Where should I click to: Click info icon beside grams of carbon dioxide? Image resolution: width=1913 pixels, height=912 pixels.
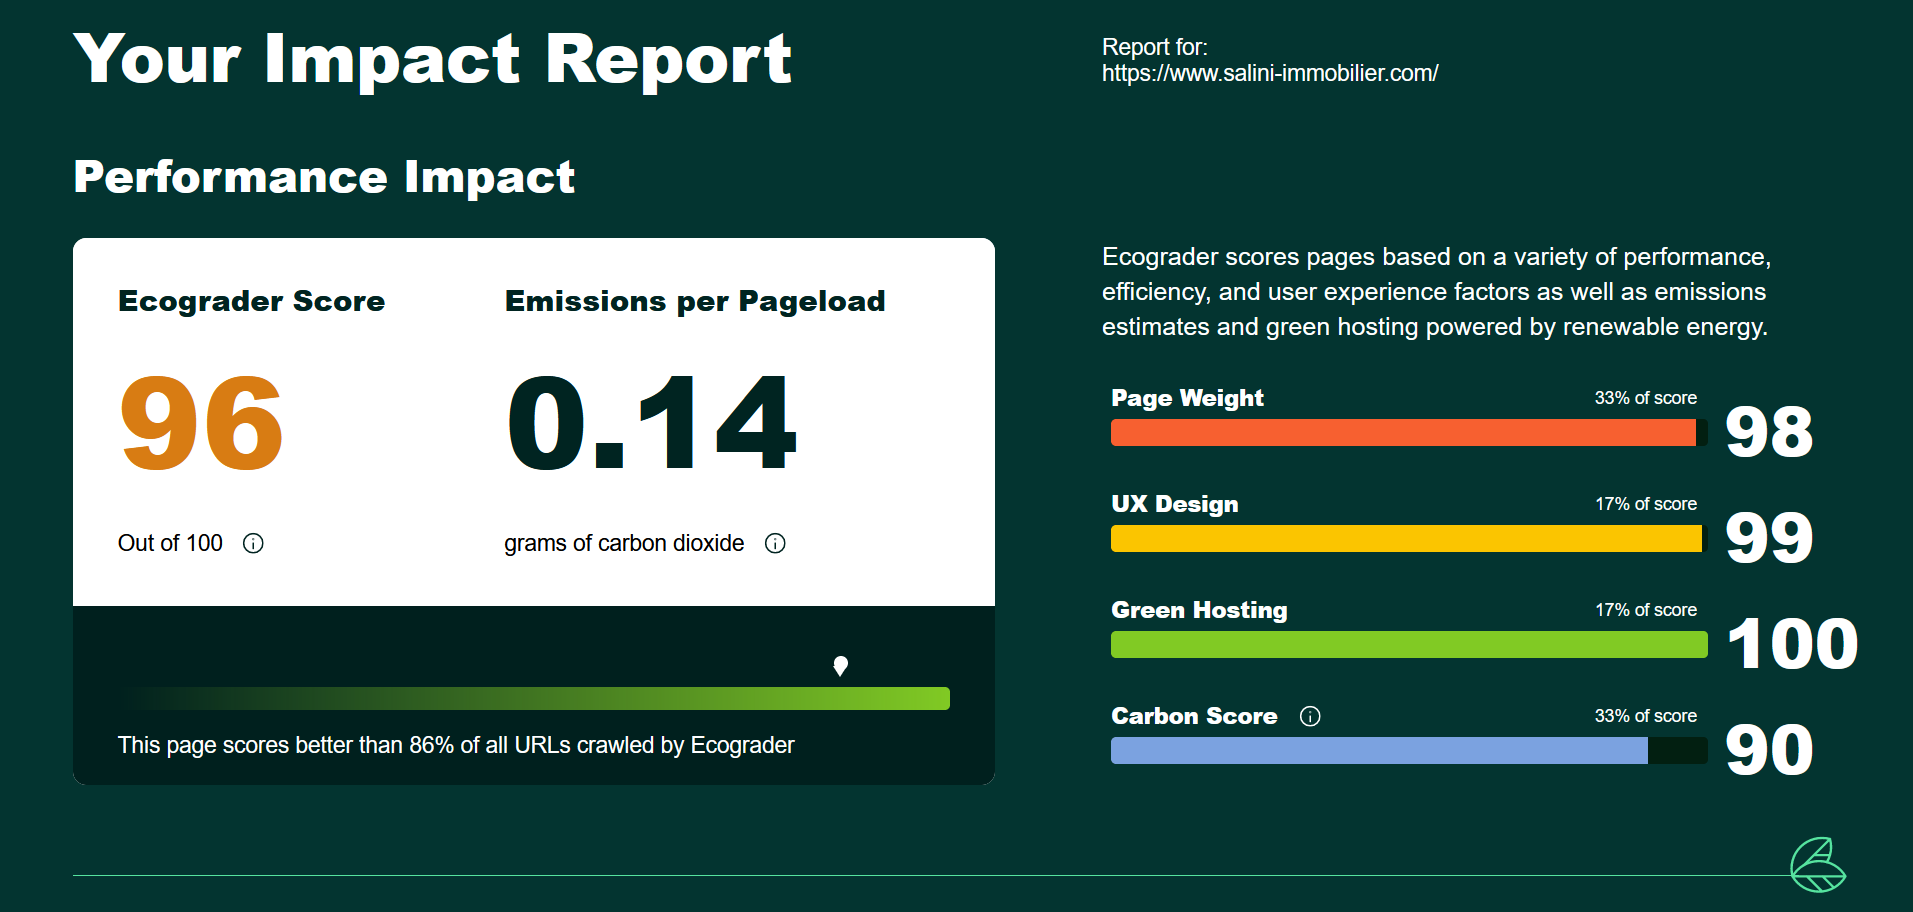pyautogui.click(x=775, y=543)
